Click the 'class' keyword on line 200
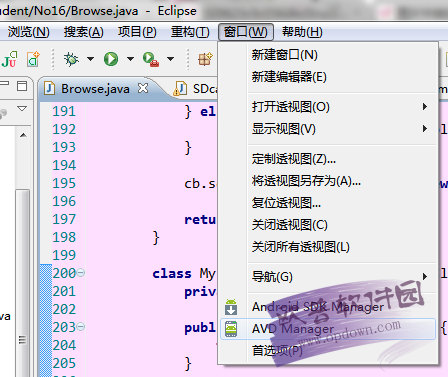The width and height of the screenshot is (448, 377). [172, 274]
